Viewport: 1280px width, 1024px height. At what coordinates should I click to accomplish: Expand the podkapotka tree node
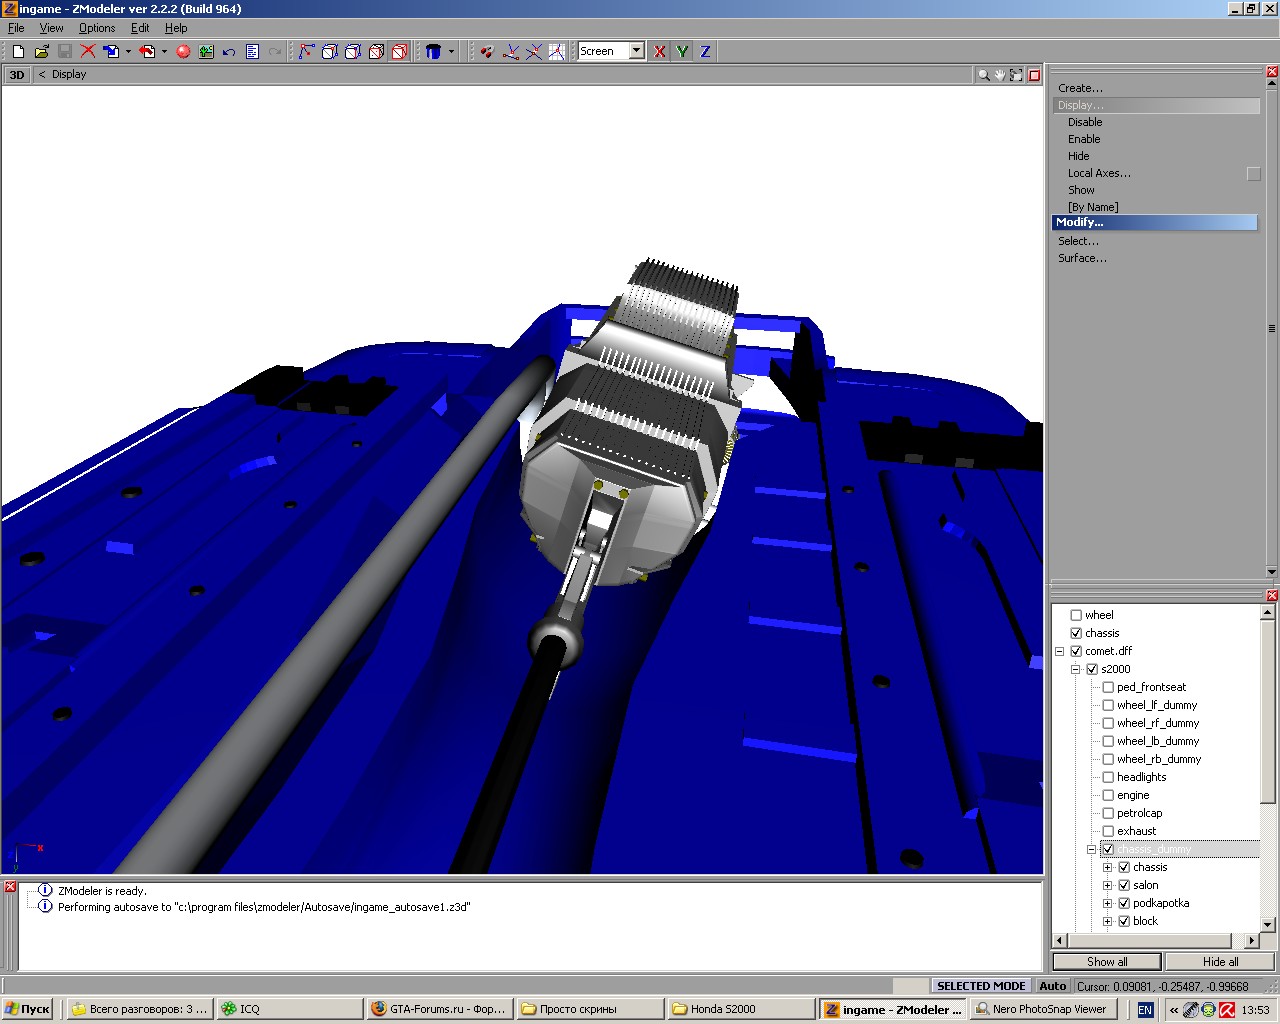(1107, 903)
